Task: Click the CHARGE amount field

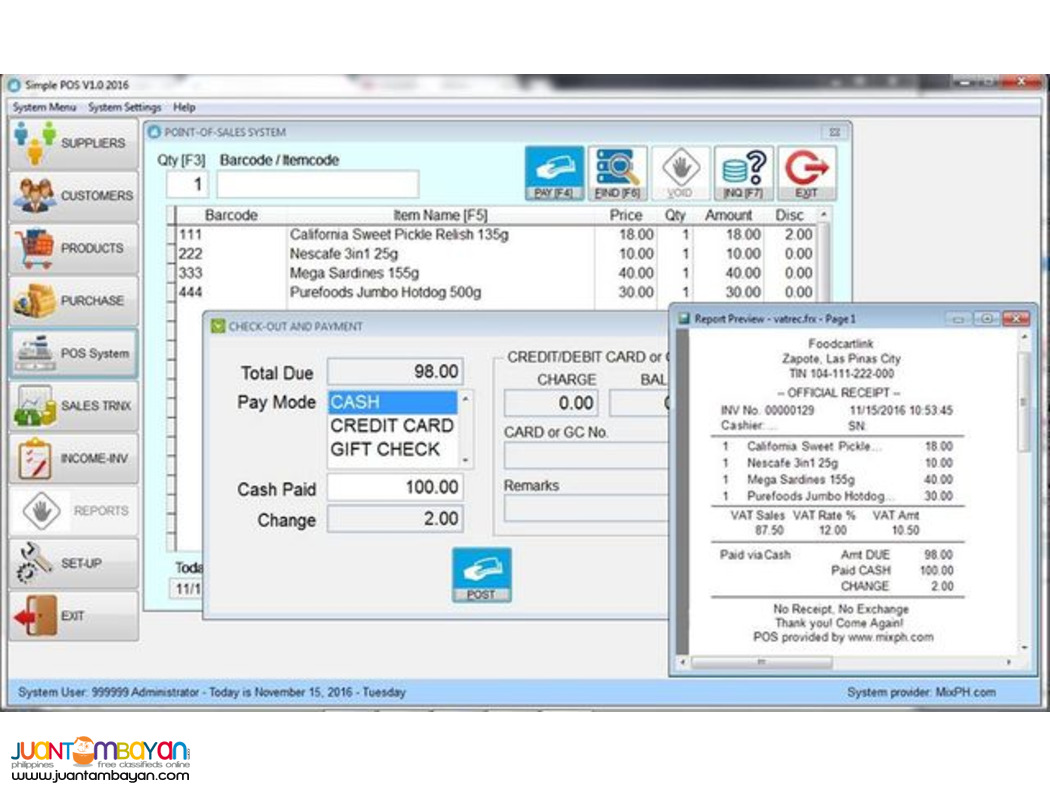Action: coord(550,403)
